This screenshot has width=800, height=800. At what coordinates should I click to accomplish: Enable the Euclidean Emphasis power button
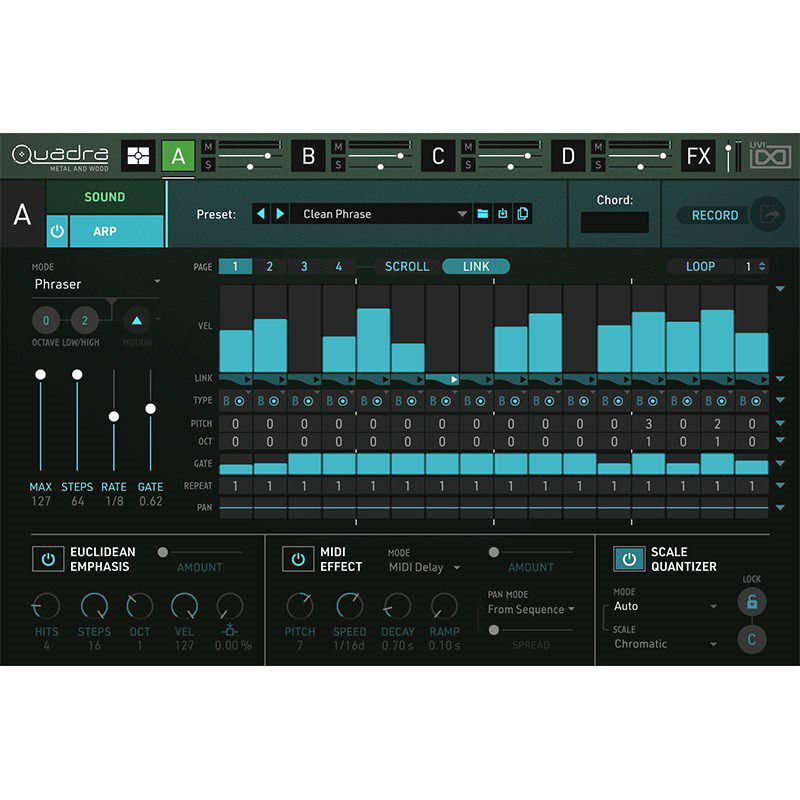[x=48, y=559]
